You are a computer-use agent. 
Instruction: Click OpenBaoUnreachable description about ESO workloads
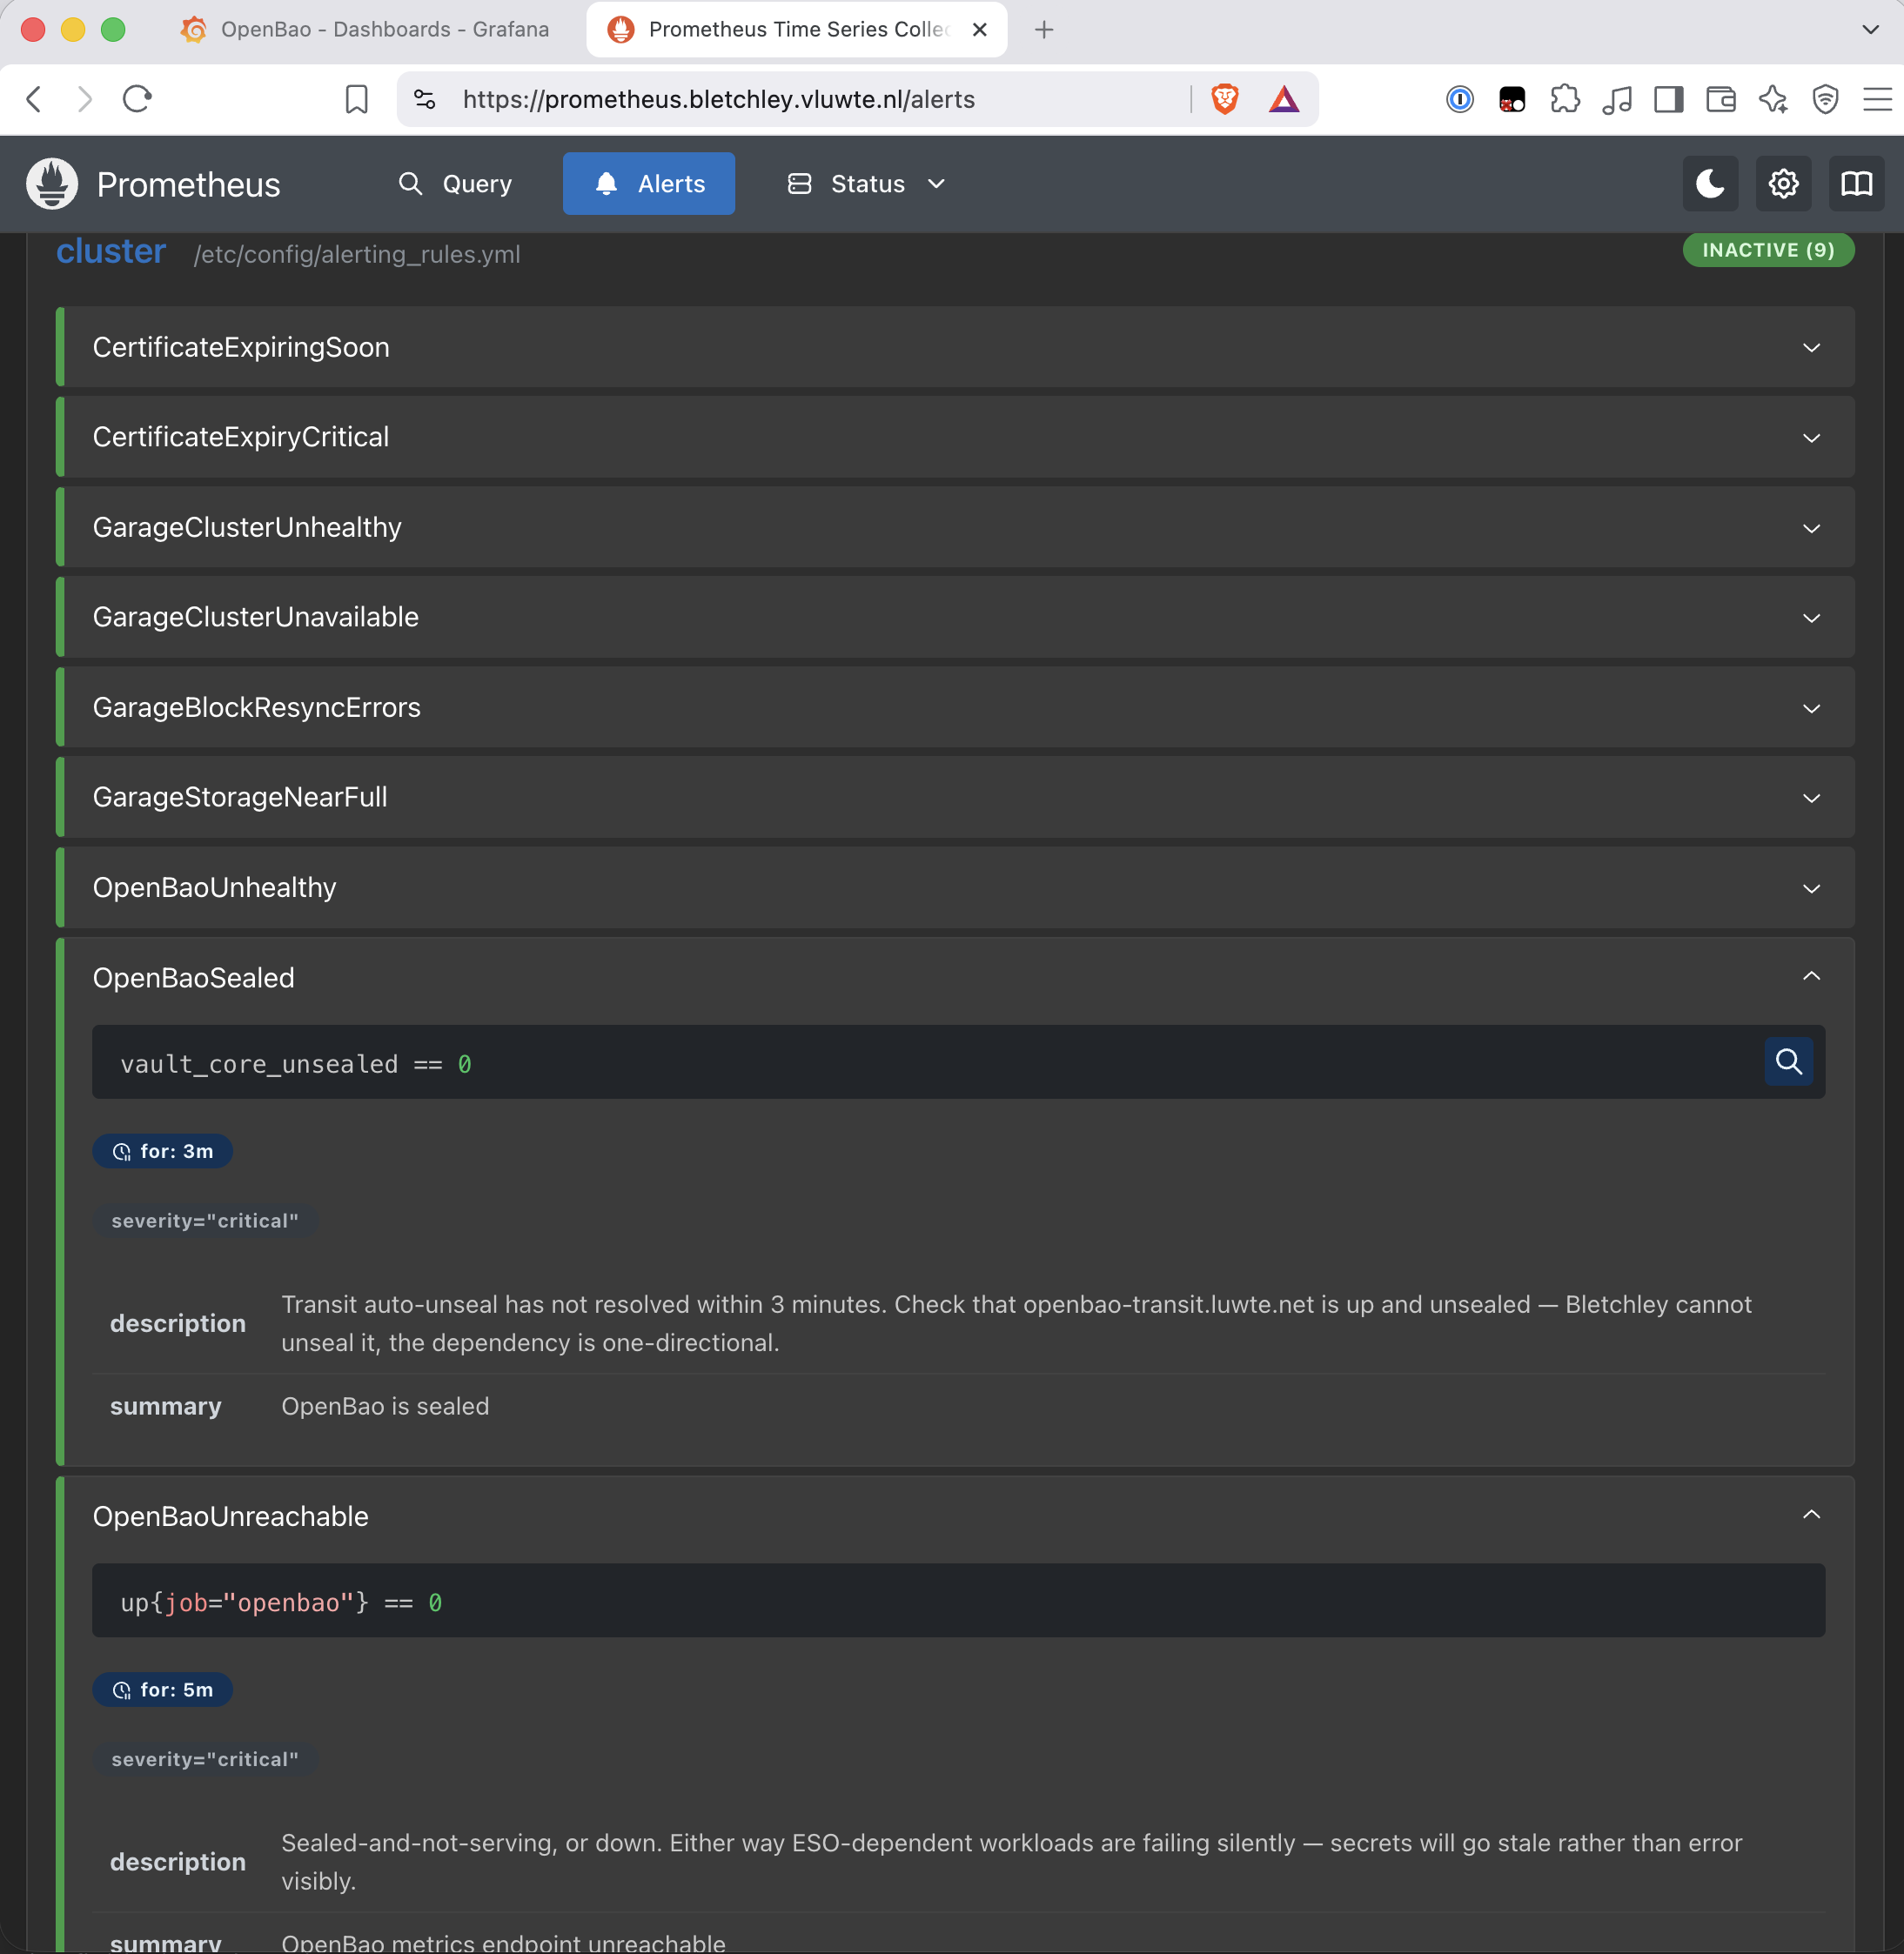click(x=1011, y=1862)
